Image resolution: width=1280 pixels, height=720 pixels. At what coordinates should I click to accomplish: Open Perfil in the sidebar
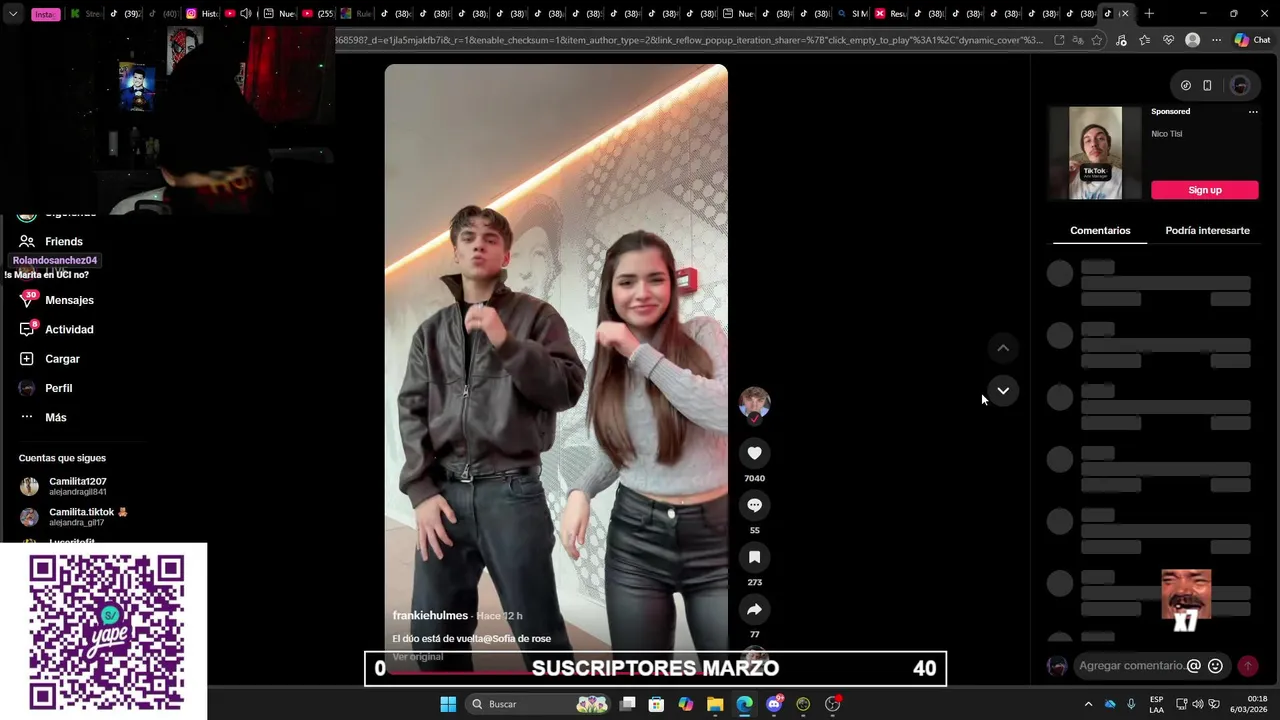(x=46, y=388)
